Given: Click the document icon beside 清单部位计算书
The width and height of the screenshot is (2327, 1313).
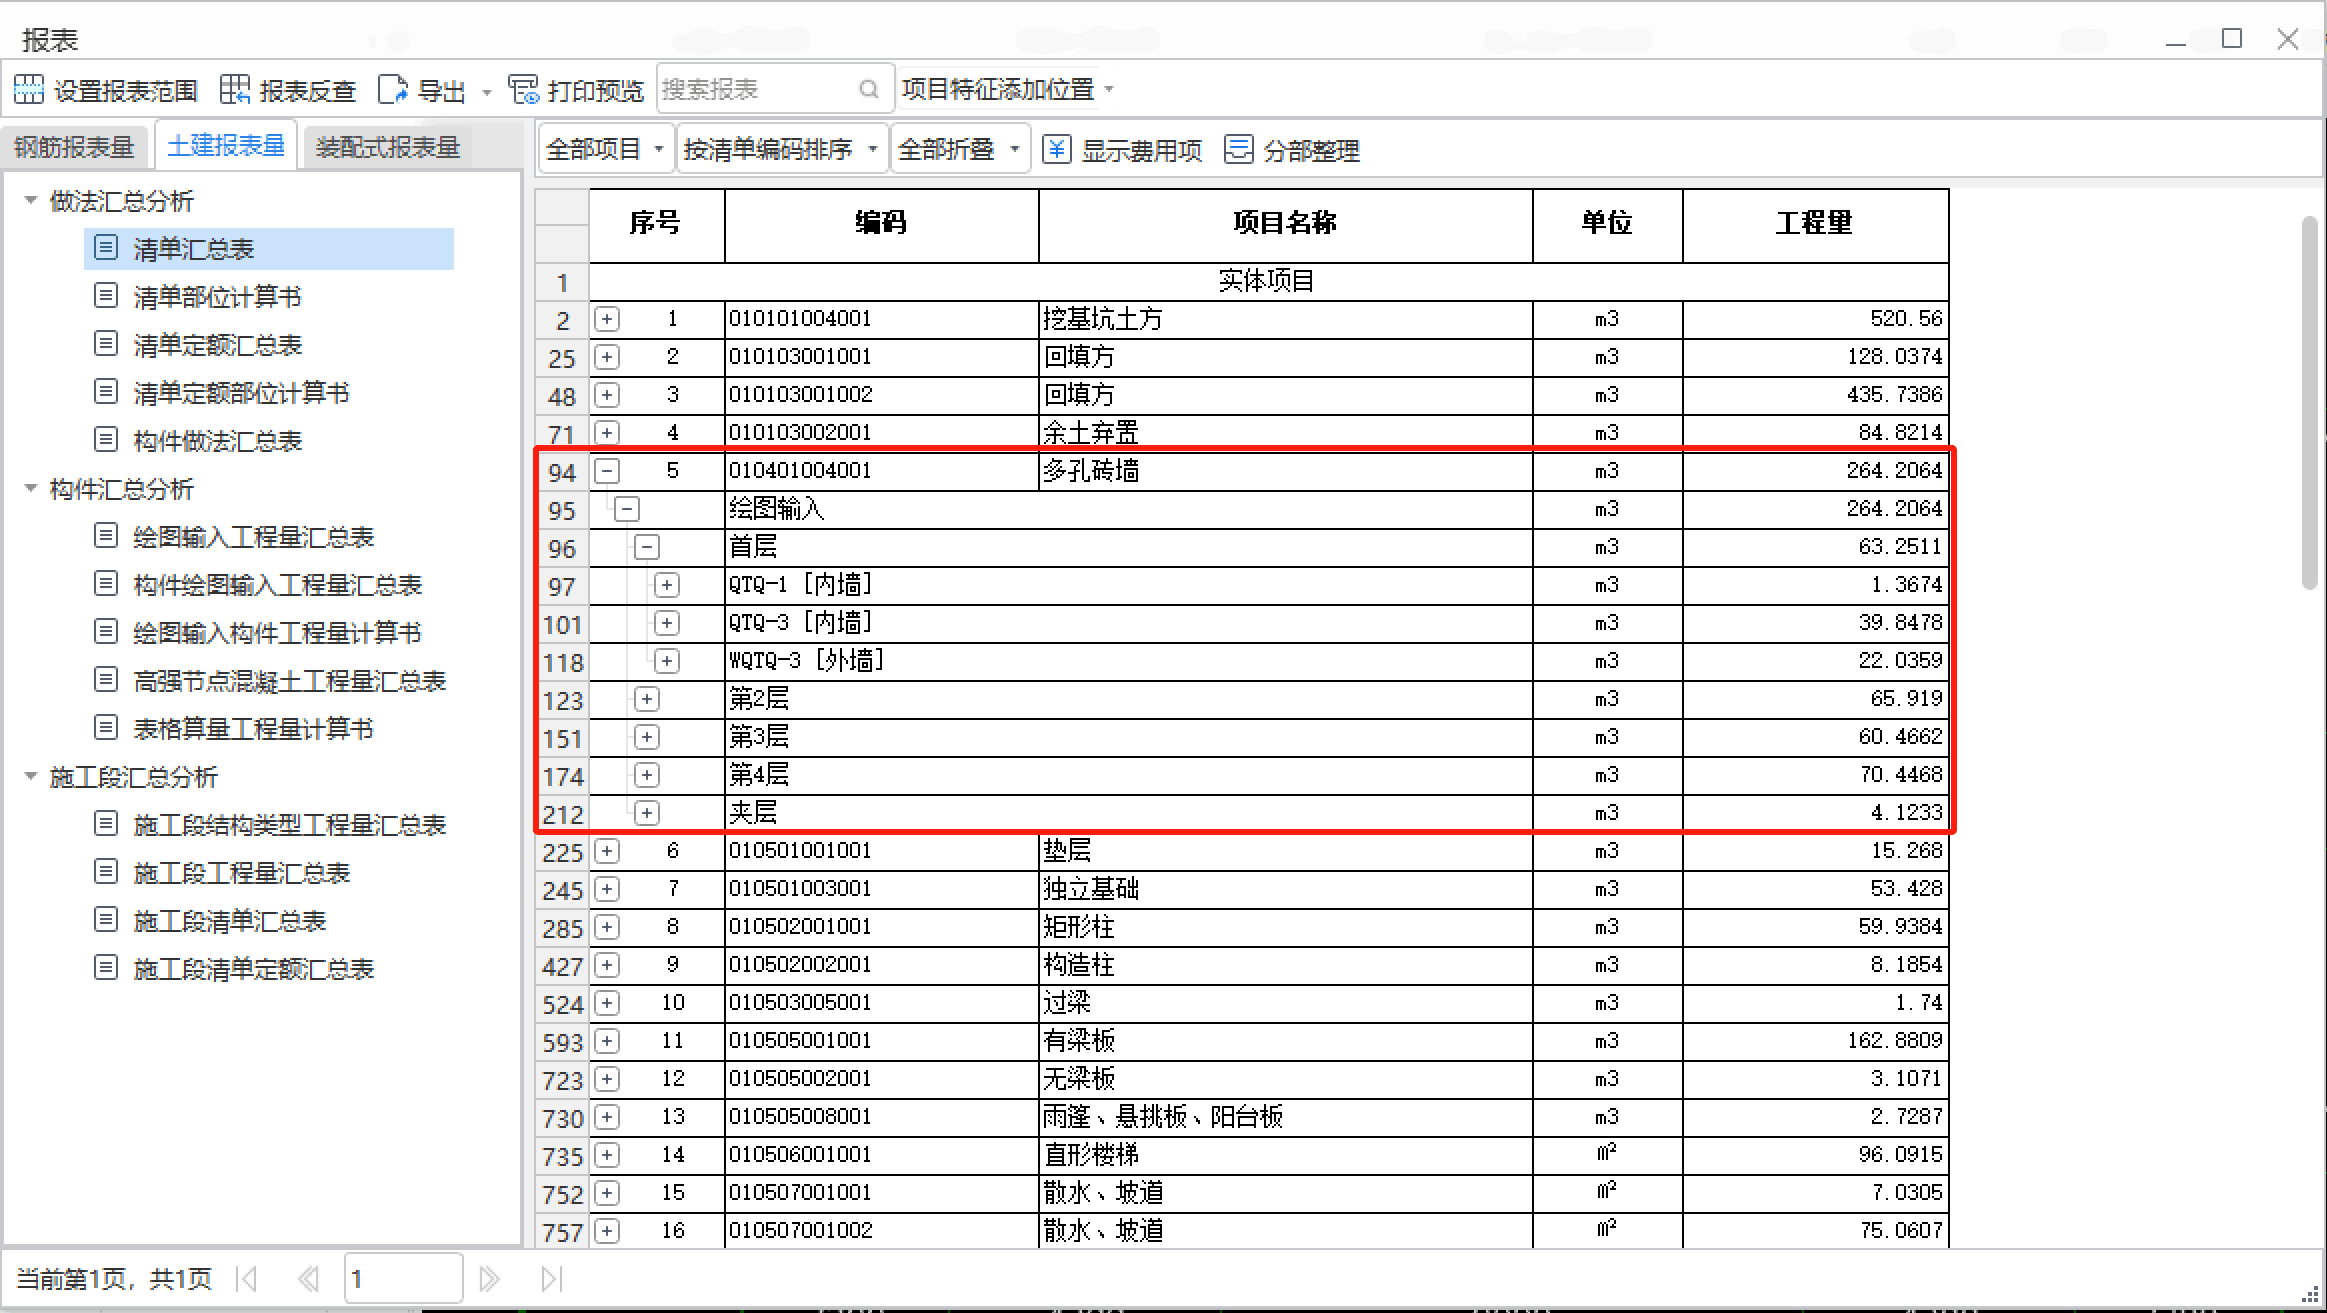Looking at the screenshot, I should coord(106,296).
